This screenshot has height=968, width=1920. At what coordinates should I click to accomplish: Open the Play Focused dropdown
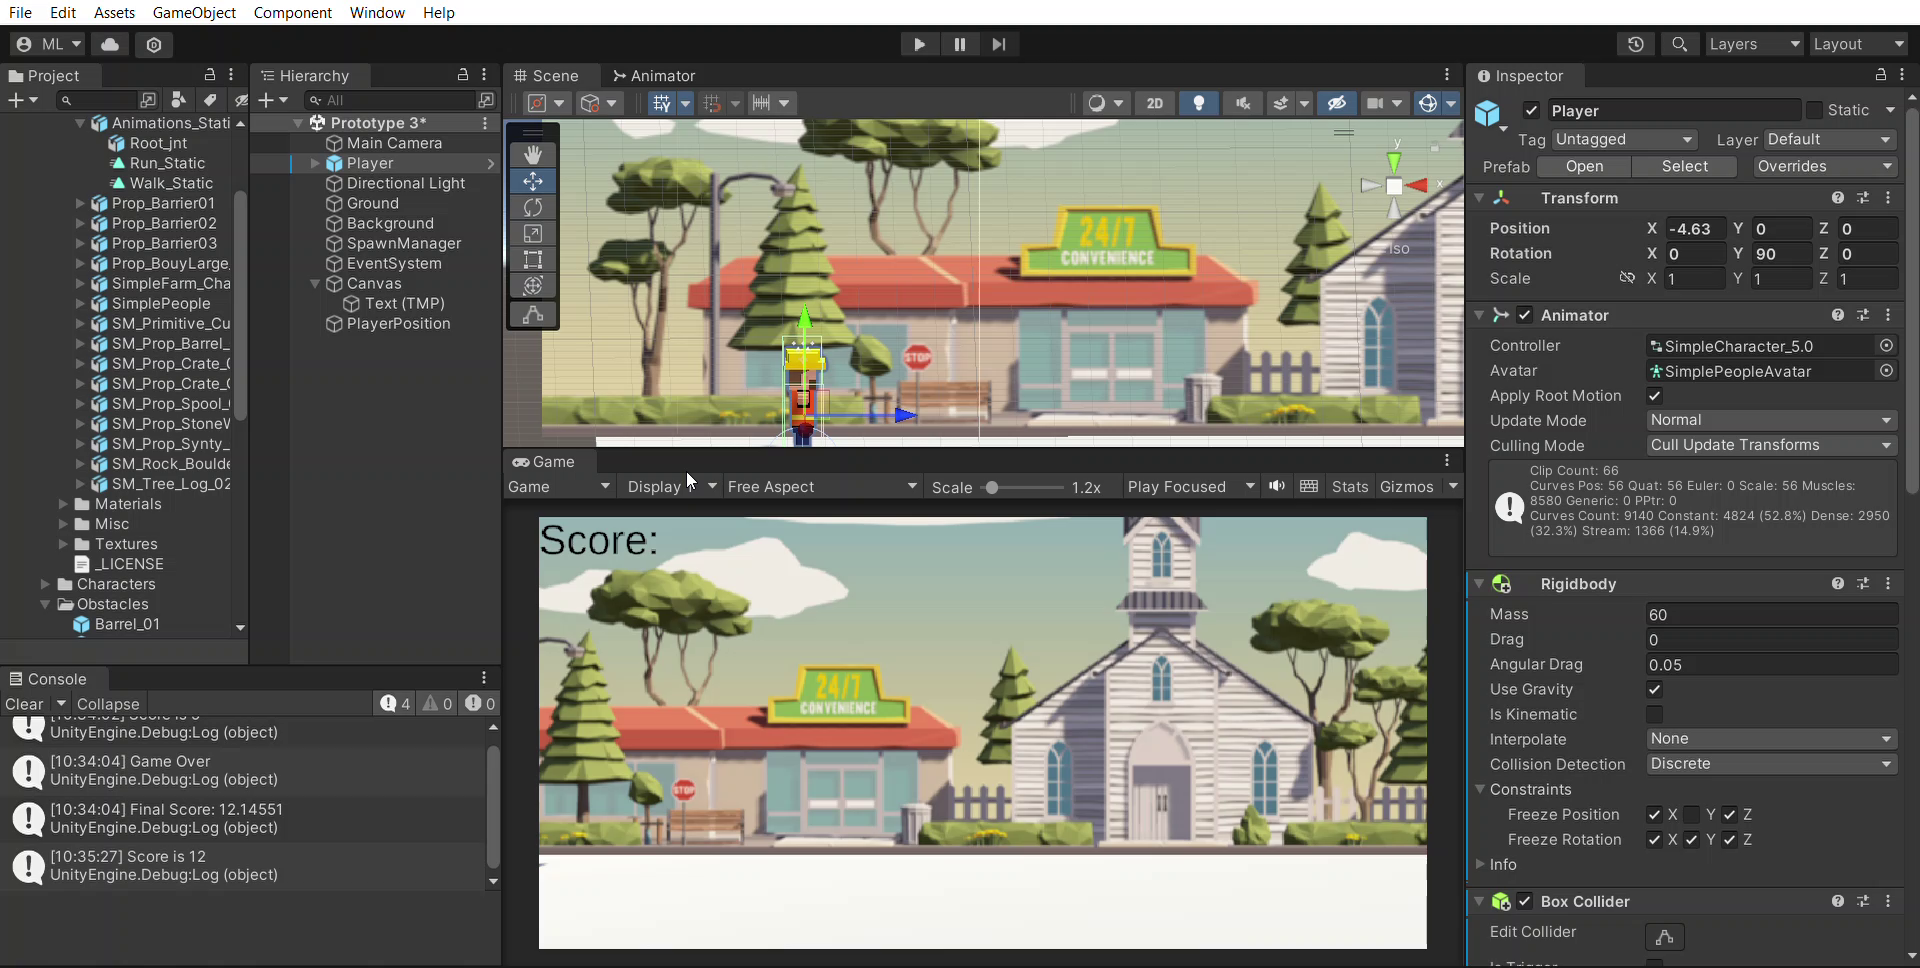1191,486
